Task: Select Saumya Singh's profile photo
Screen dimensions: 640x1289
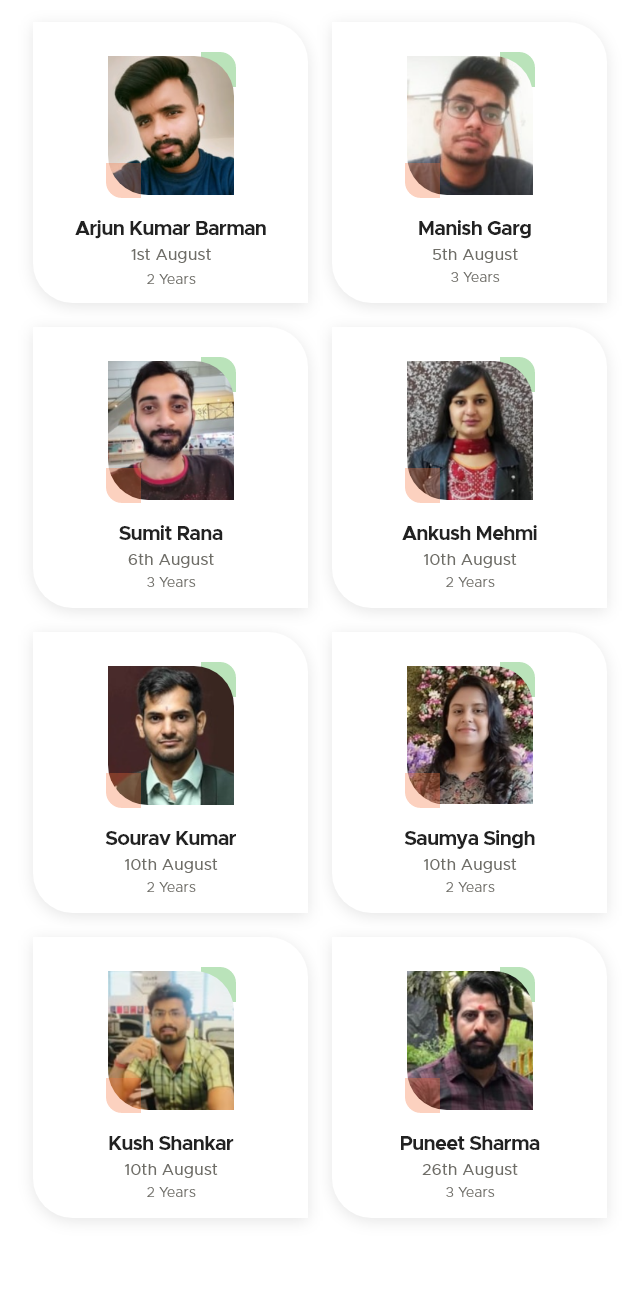Action: click(x=470, y=735)
